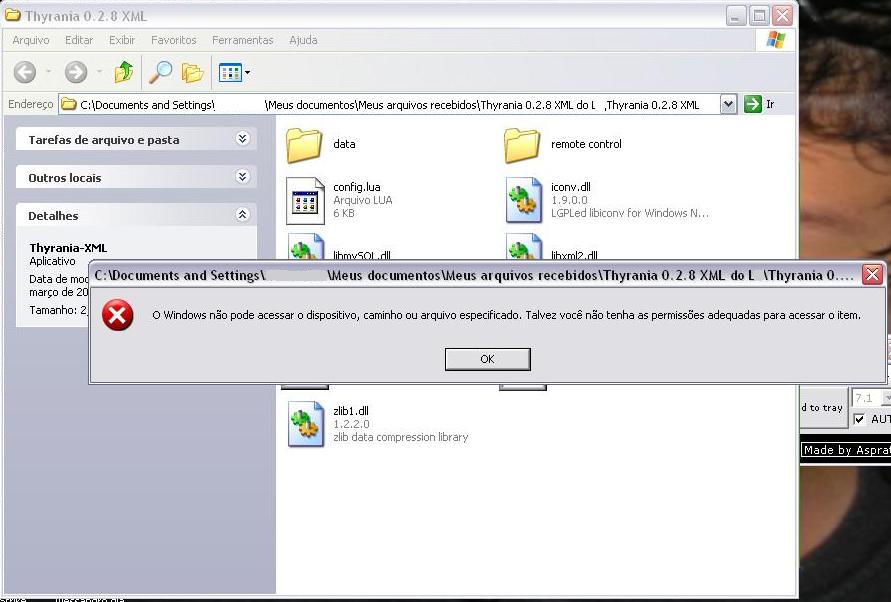Open the address bar history dropdown

(x=728, y=104)
